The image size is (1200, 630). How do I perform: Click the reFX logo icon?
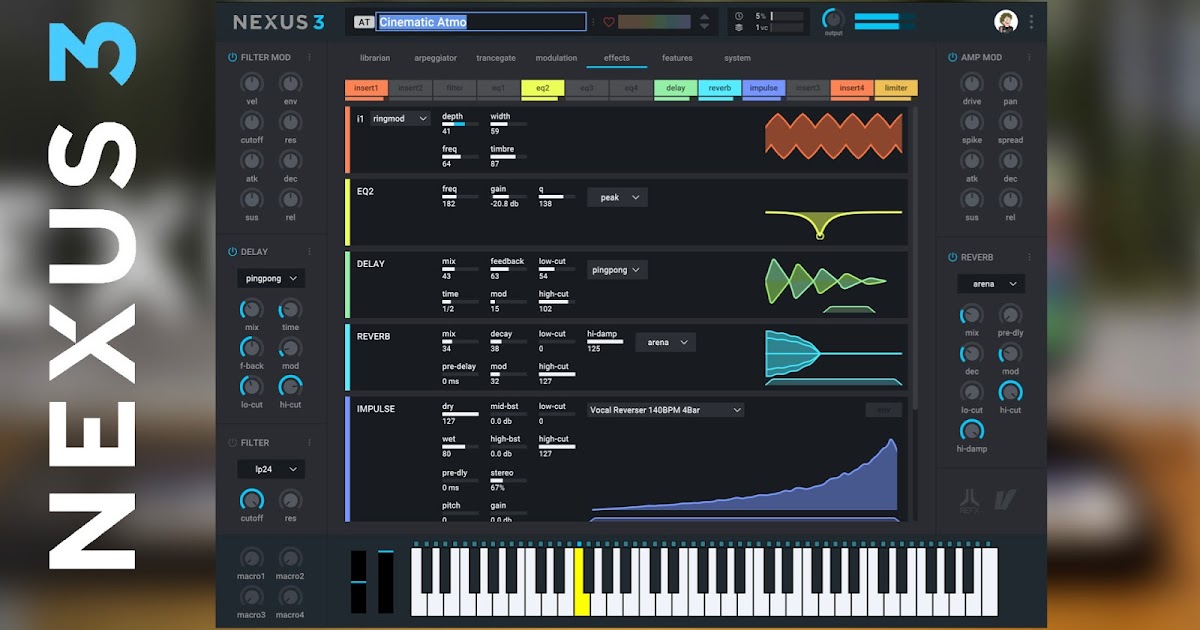coord(969,499)
